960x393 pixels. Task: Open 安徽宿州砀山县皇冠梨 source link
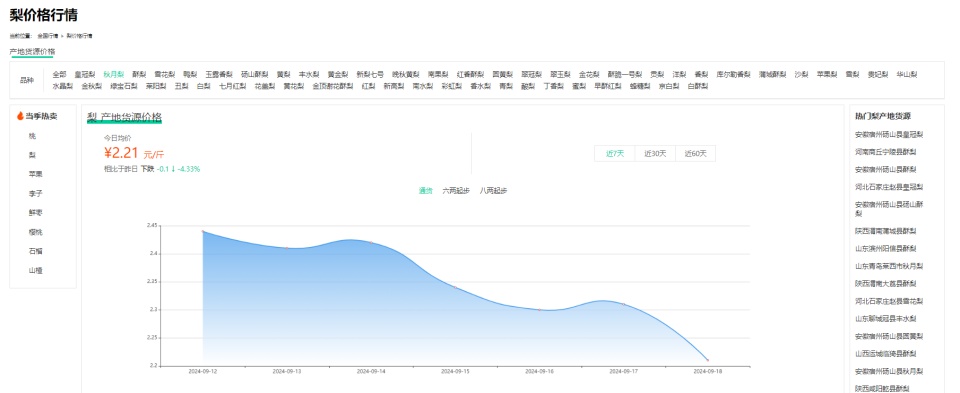(x=889, y=134)
